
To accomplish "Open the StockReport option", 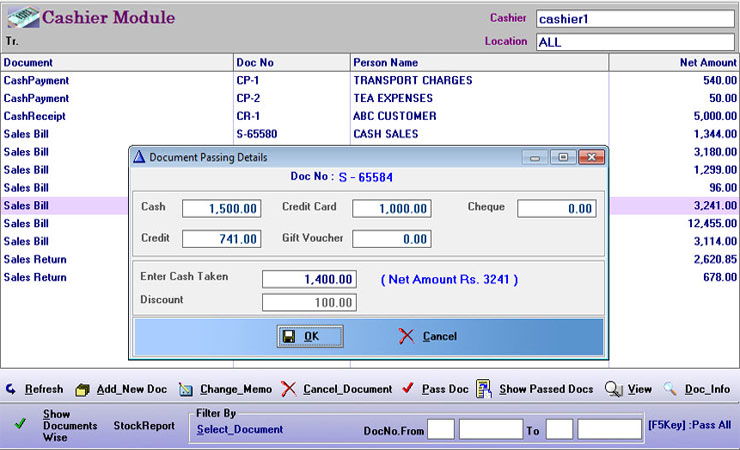I will pyautogui.click(x=144, y=425).
